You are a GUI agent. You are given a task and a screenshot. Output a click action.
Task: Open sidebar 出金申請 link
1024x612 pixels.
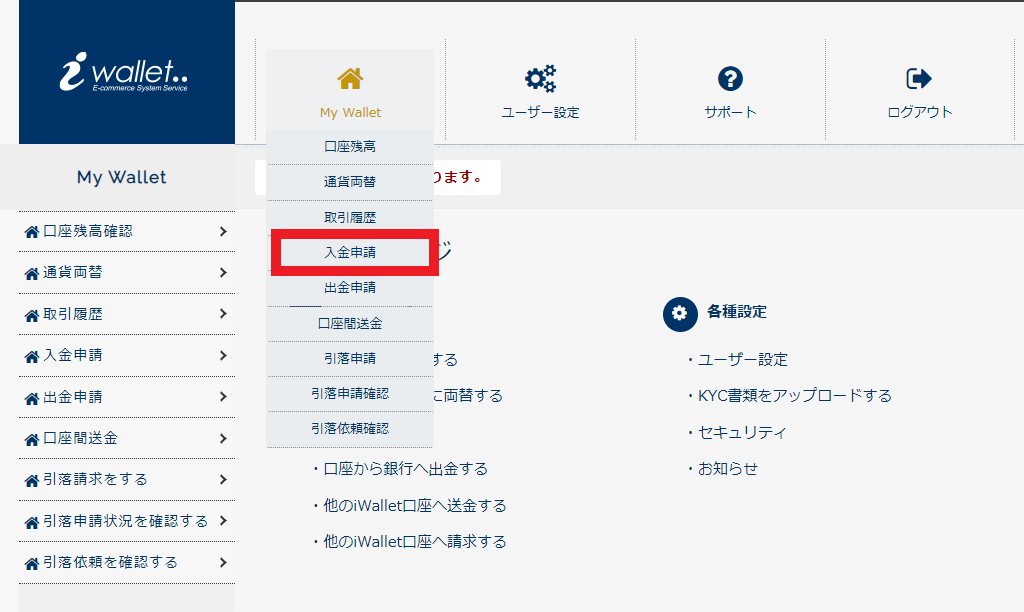point(72,396)
